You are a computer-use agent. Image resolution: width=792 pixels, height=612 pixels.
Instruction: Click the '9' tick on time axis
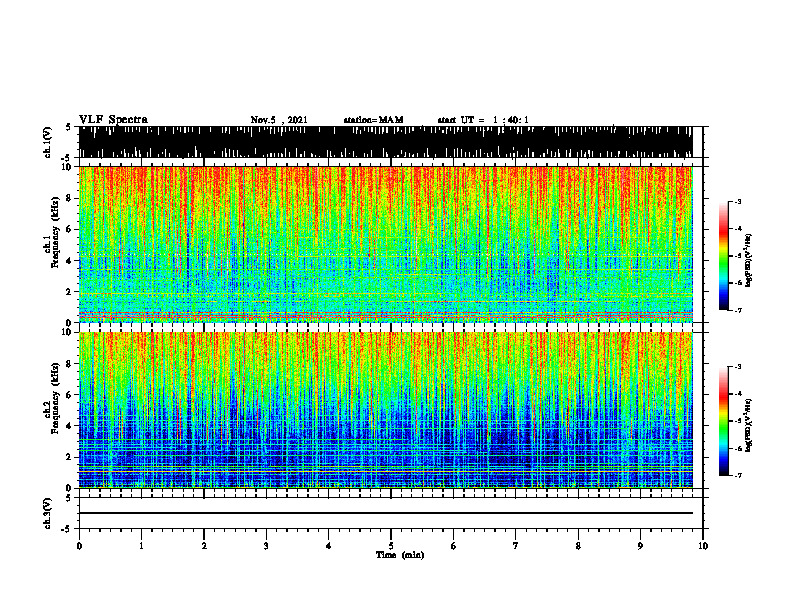coord(640,546)
